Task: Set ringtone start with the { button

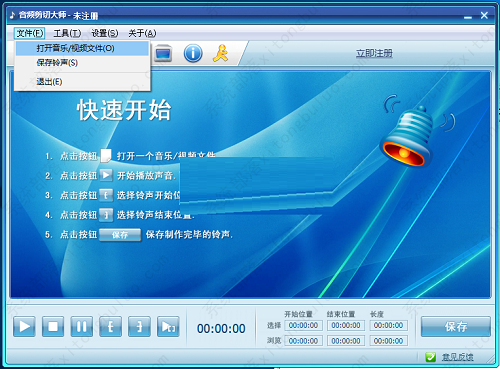Action: coord(110,326)
